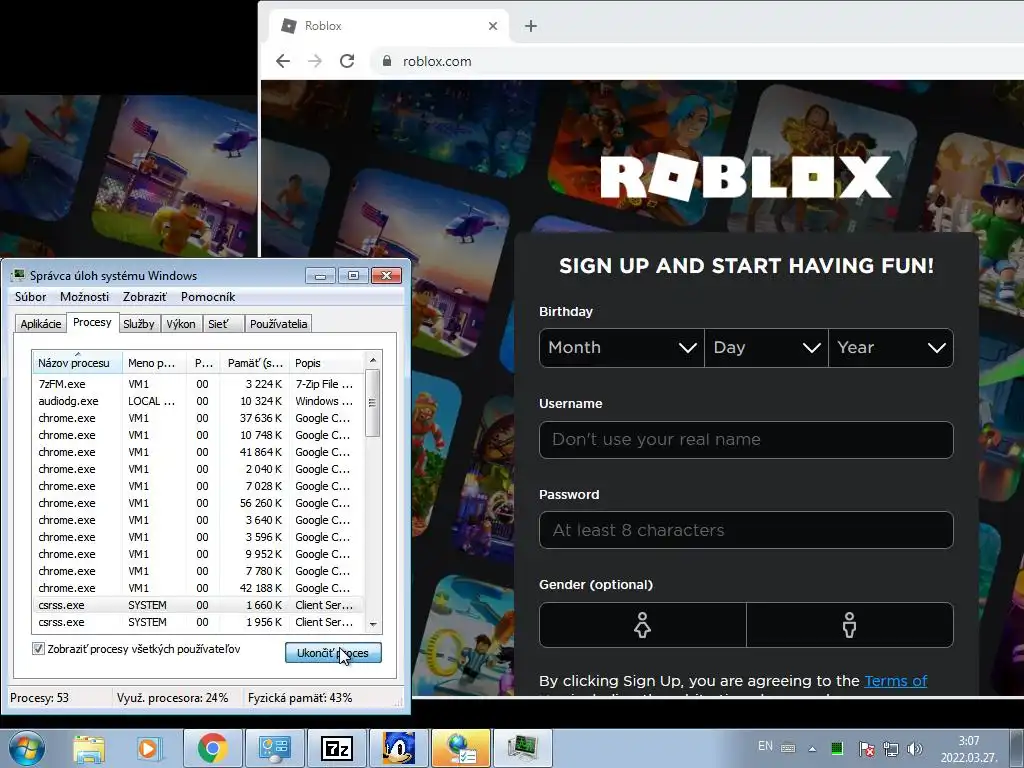Click the on-screen keyboard tray icon
Image resolution: width=1024 pixels, height=768 pixels.
(788, 748)
